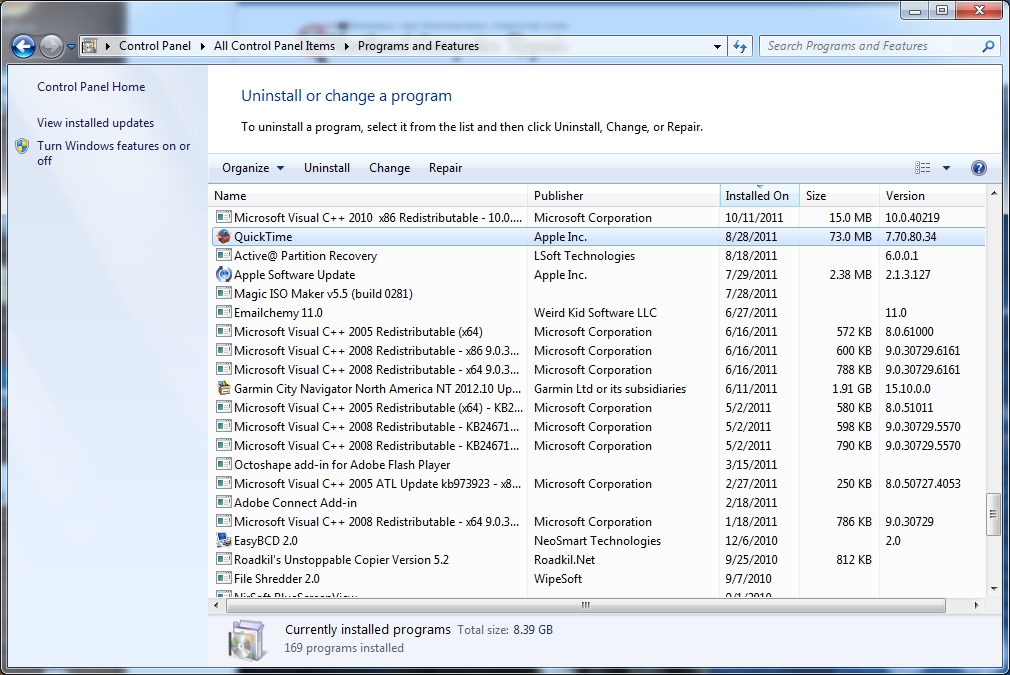Click the EasyBCD 2.0 icon
Screen dimensions: 1010x675
coord(224,541)
